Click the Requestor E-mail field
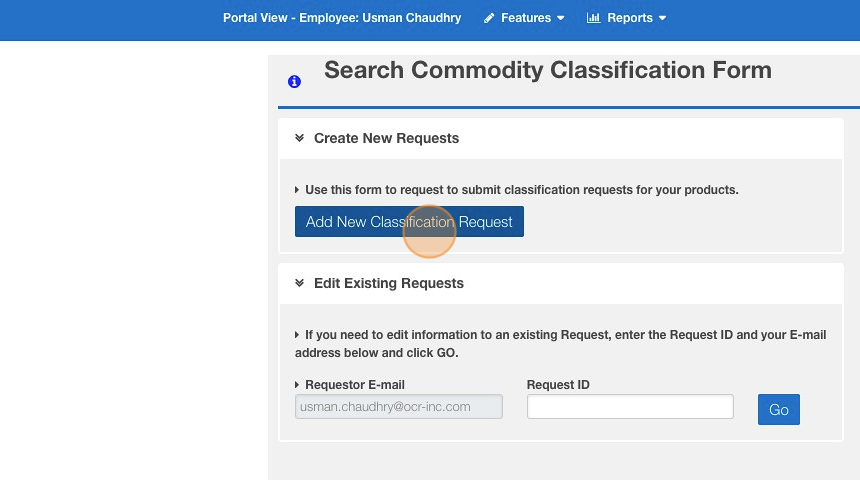This screenshot has height=480, width=860. [x=399, y=407]
